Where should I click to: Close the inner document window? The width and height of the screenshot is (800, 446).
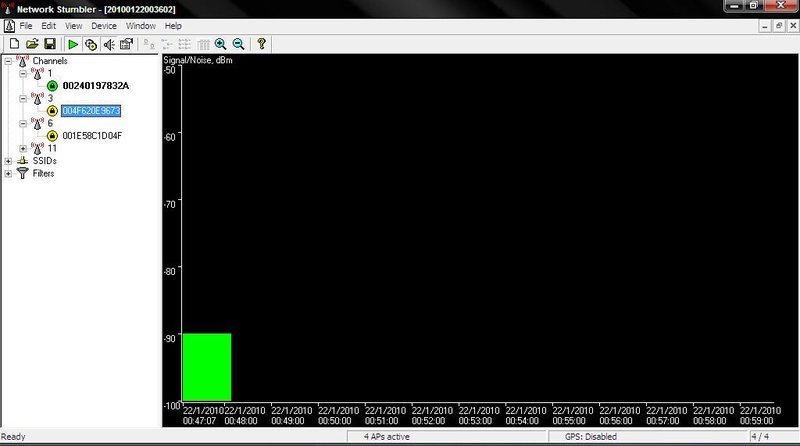pos(793,26)
